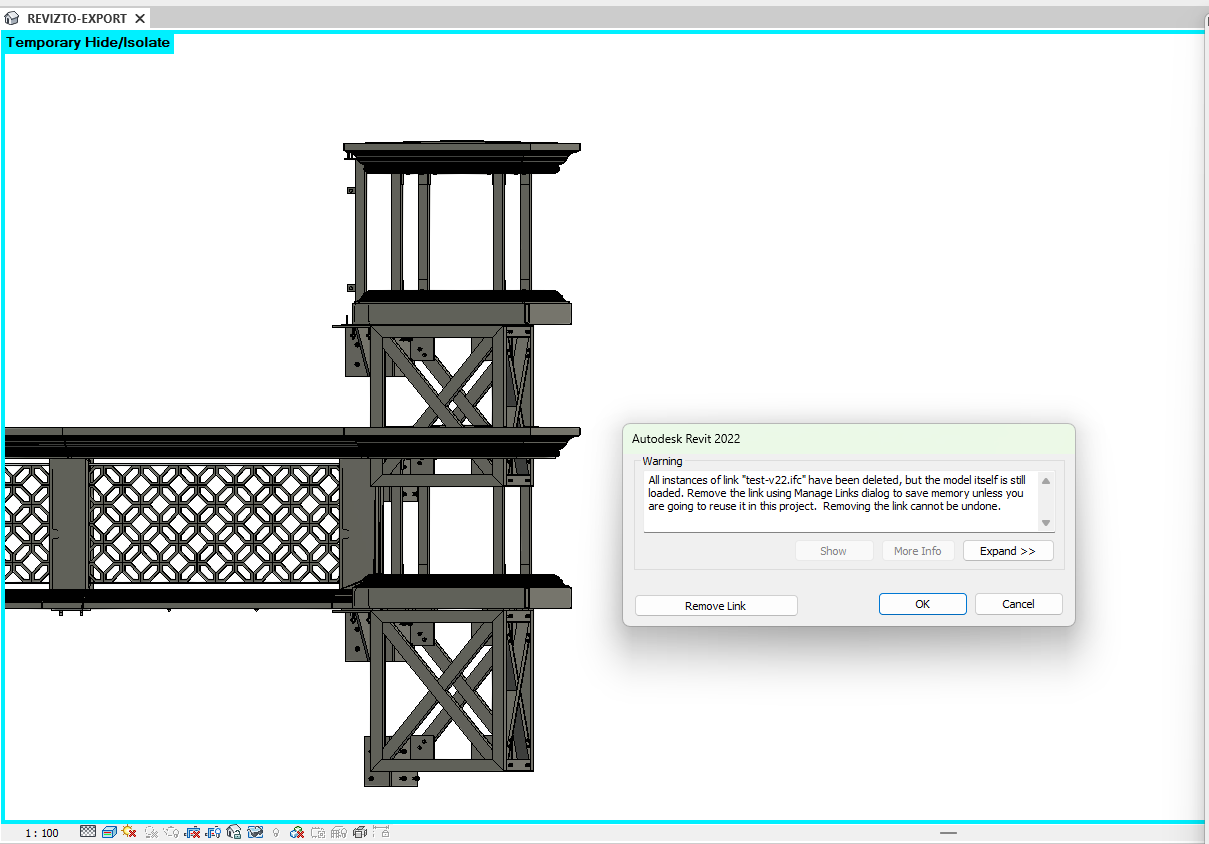Click Cancel in the warning dialog

pyautogui.click(x=1018, y=604)
